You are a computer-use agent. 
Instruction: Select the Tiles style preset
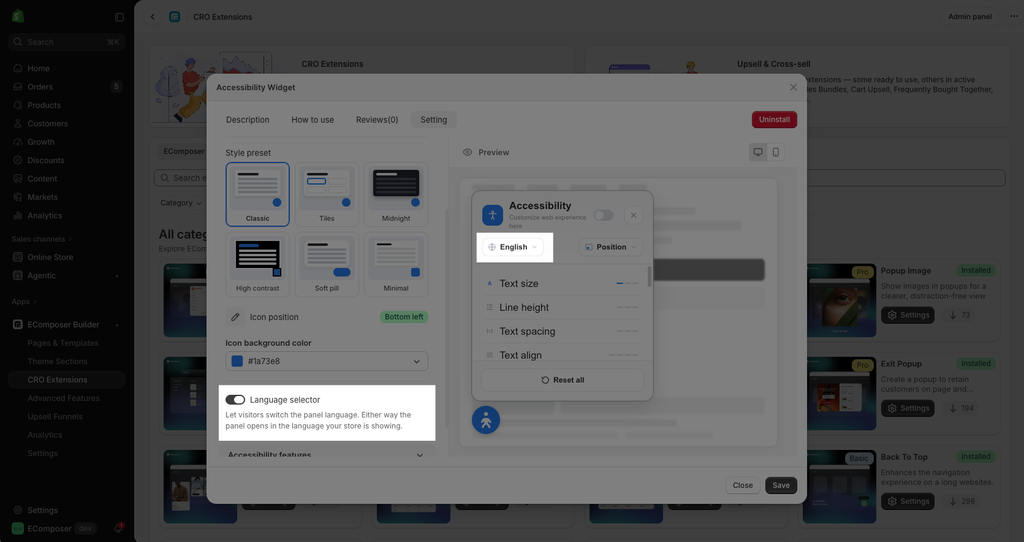click(x=327, y=194)
